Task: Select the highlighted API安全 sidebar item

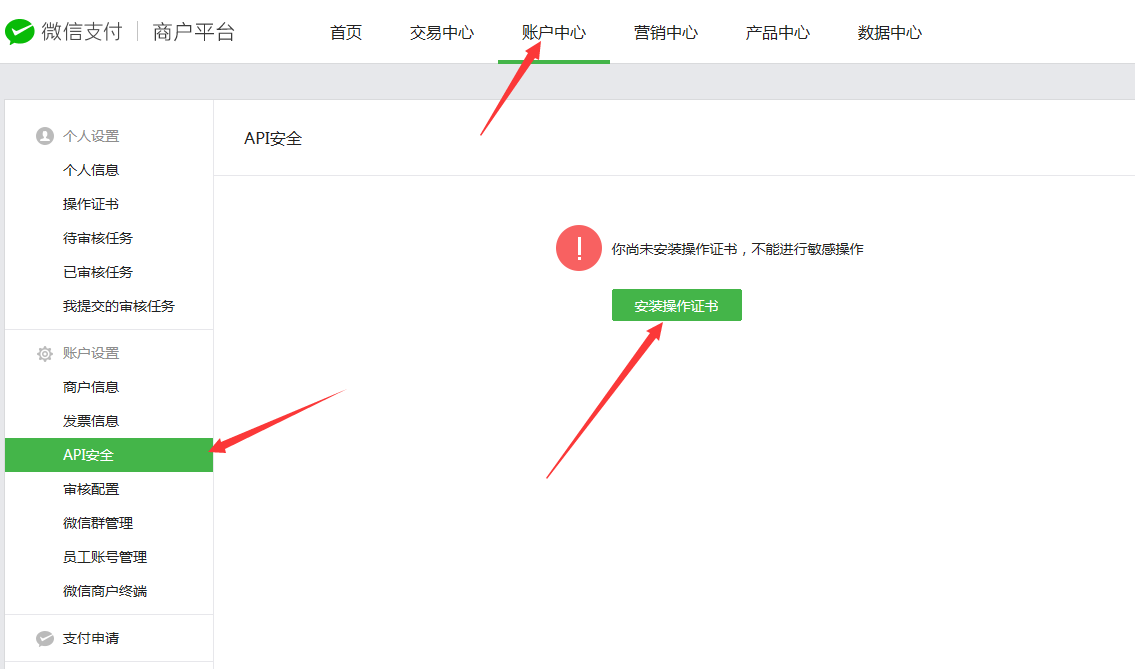Action: click(89, 455)
